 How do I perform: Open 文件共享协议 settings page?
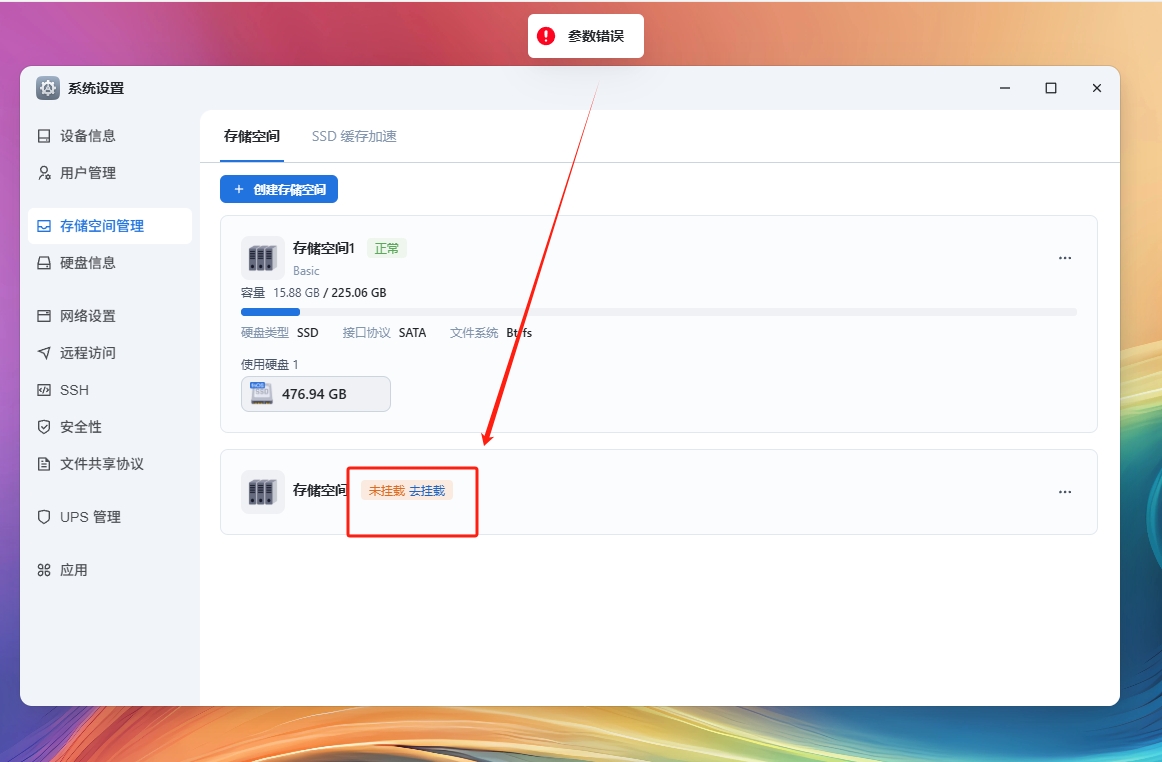[110, 464]
